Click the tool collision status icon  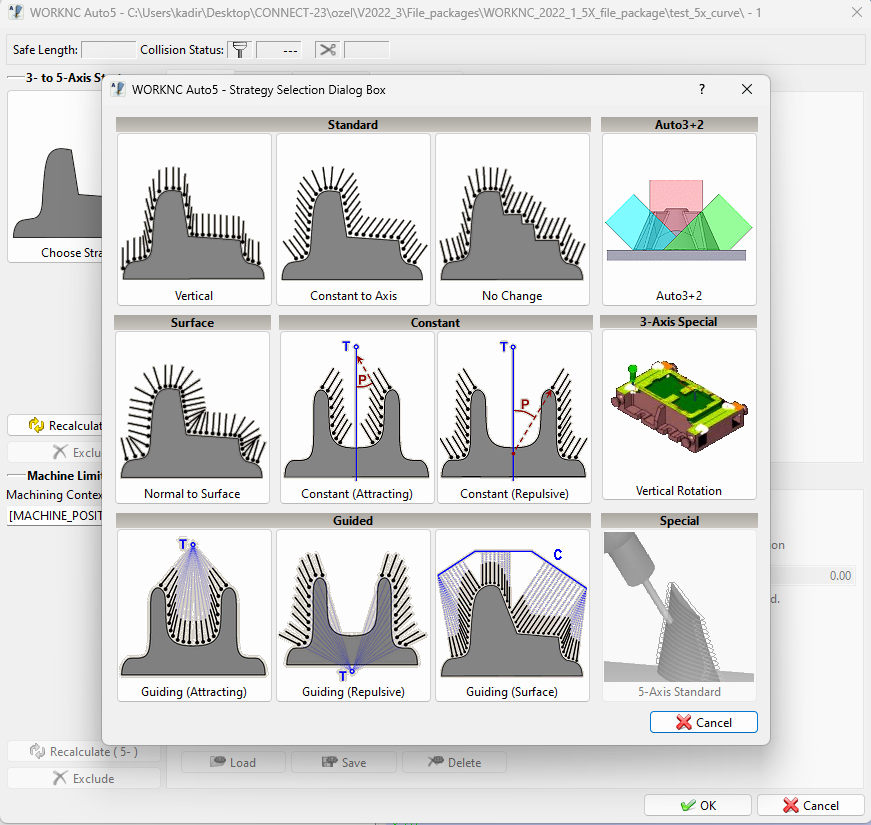240,50
